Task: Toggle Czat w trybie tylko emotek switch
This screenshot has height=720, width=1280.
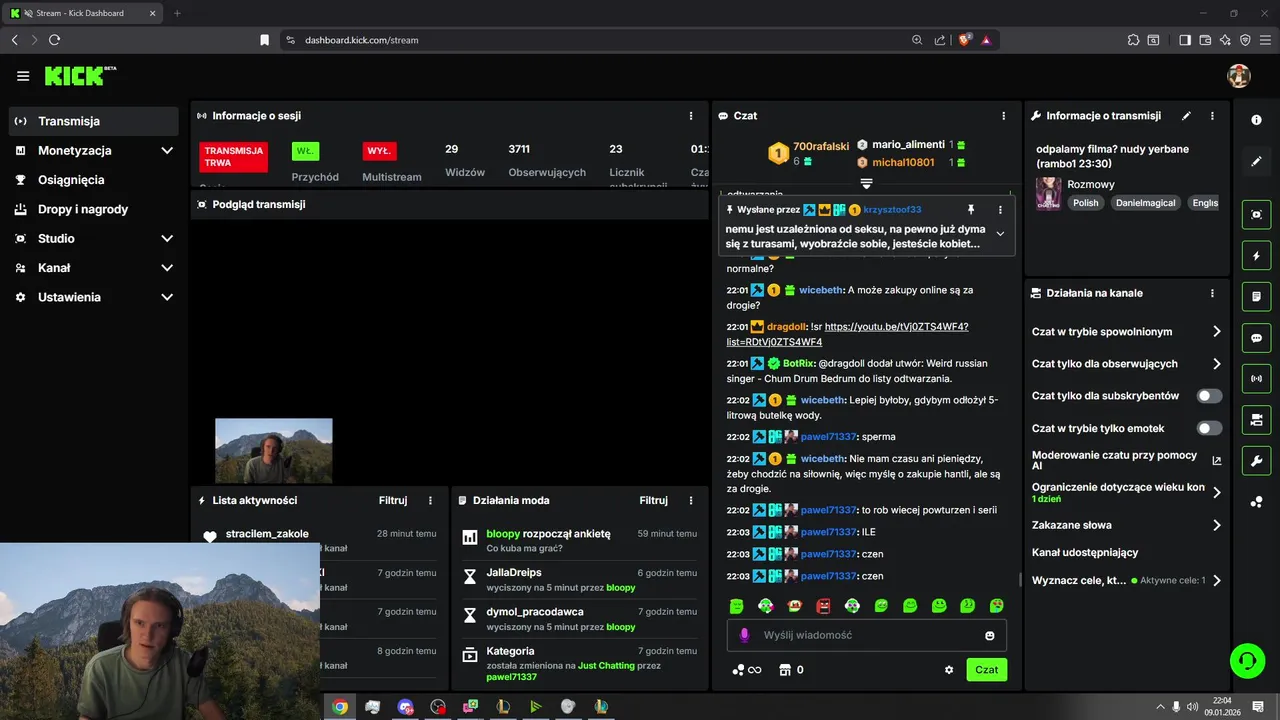Action: coord(1209,428)
